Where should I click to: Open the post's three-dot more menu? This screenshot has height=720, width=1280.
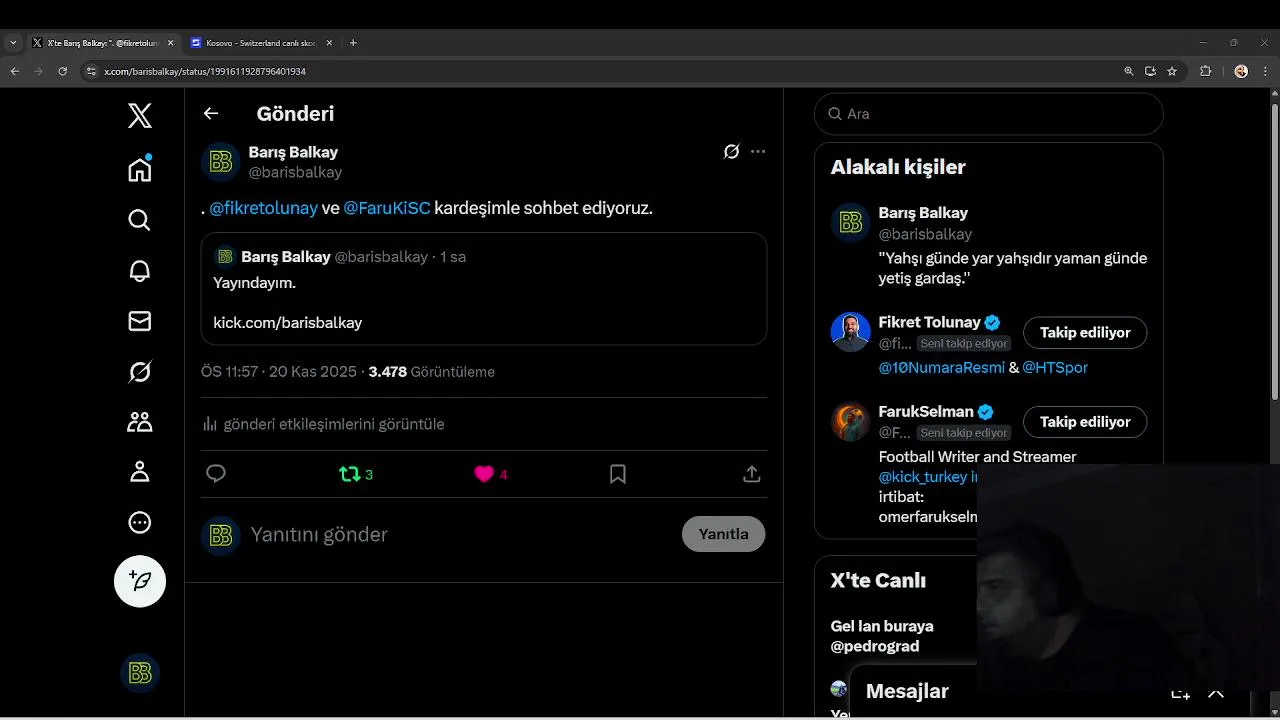pos(758,152)
